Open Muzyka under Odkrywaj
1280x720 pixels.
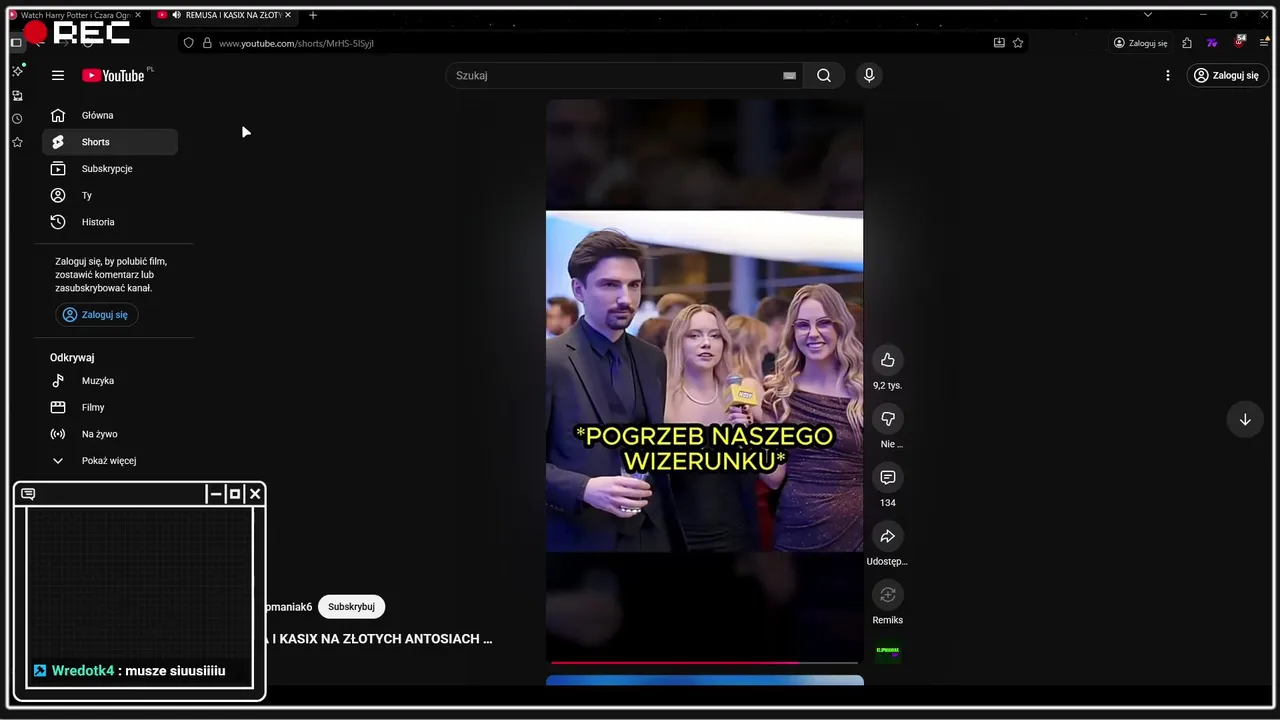coord(110,381)
